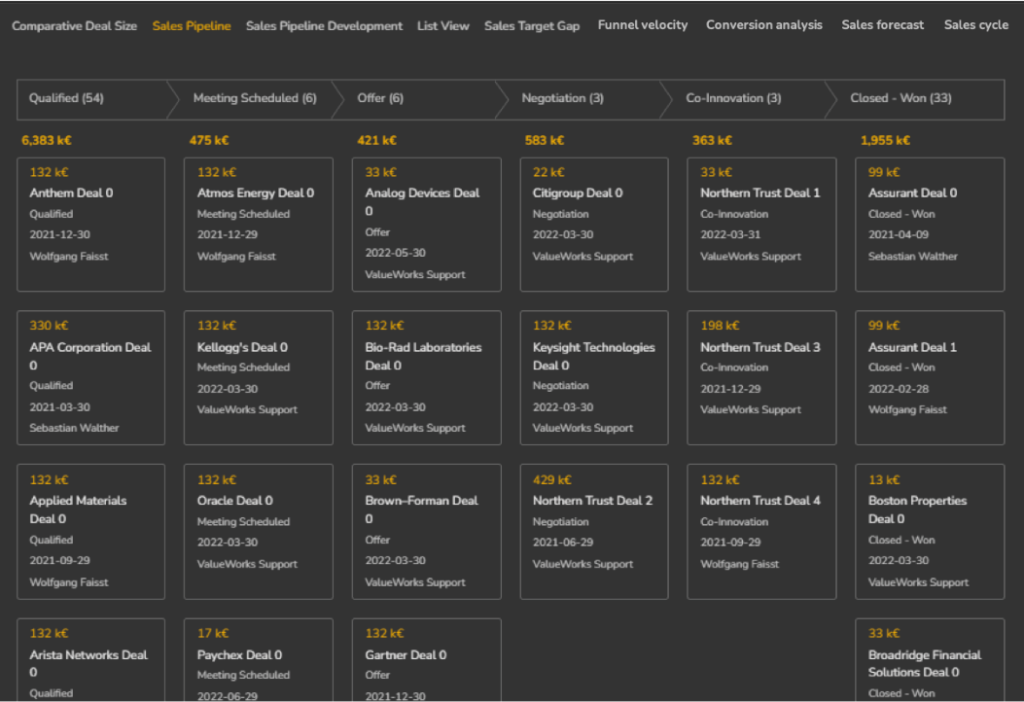Go to Sales Target Gap tab
Image resolution: width=1024 pixels, height=702 pixels.
click(x=532, y=26)
